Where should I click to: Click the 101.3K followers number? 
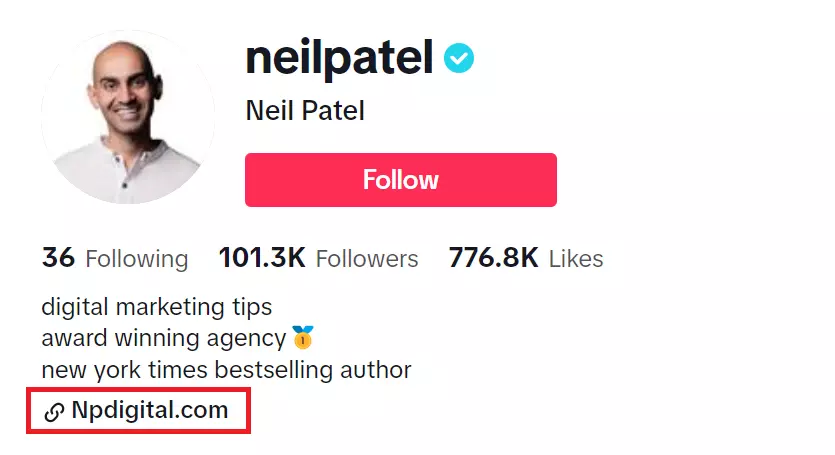pyautogui.click(x=262, y=258)
